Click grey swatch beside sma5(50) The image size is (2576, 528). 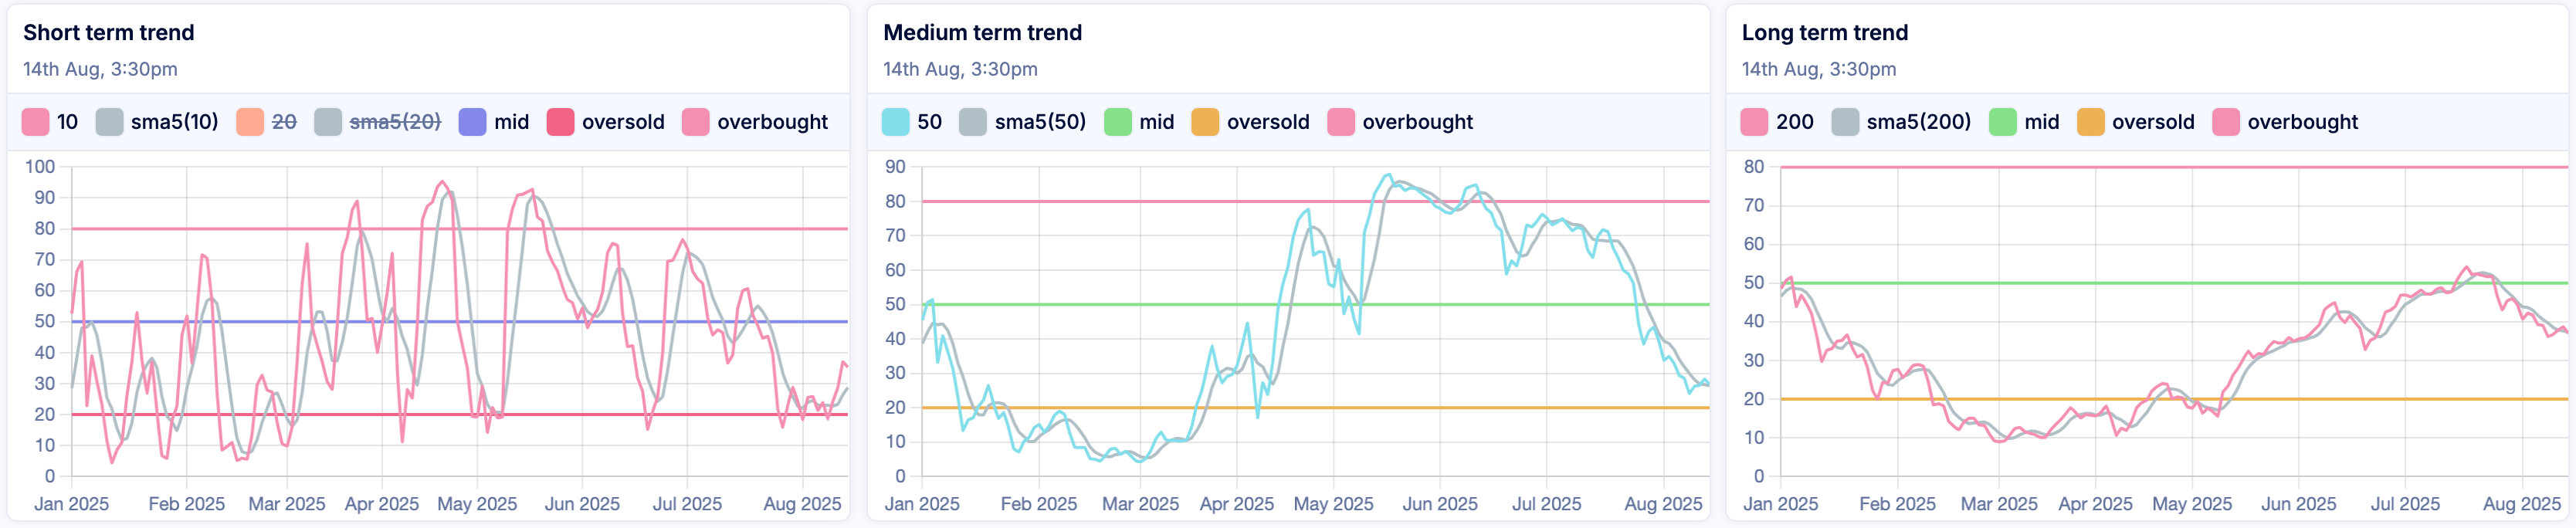(973, 122)
